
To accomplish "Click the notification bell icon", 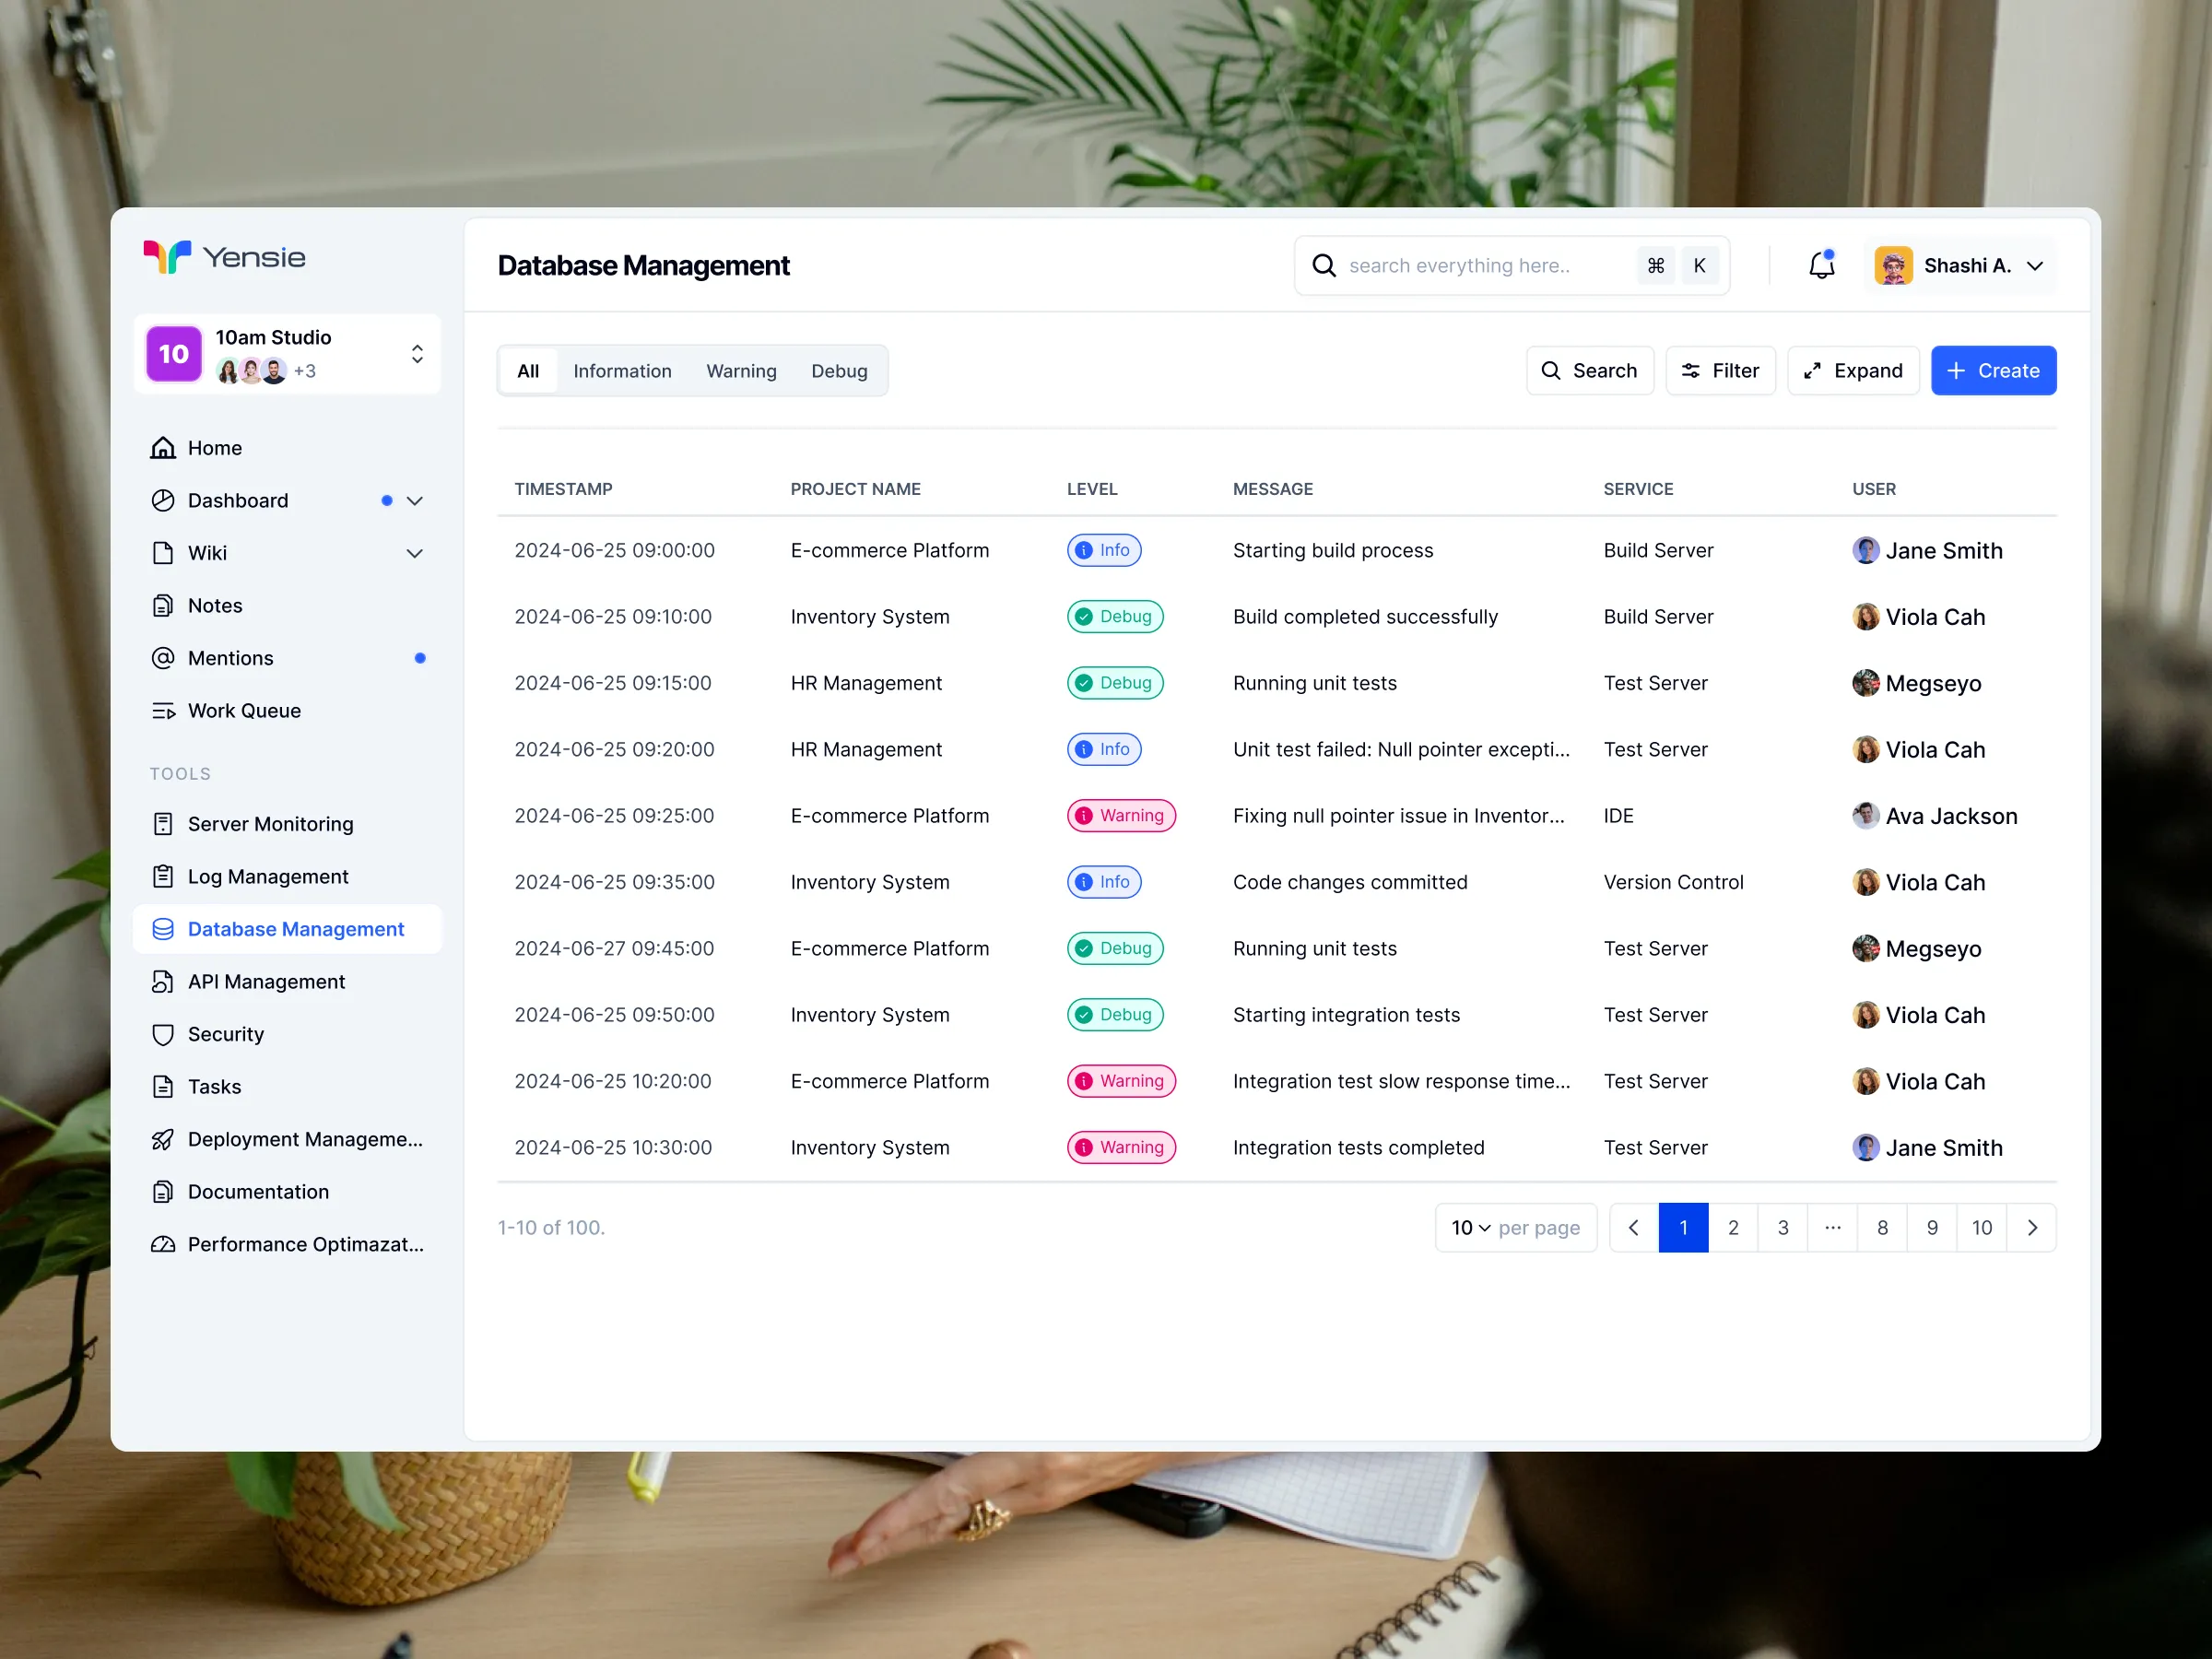I will click(x=1821, y=265).
